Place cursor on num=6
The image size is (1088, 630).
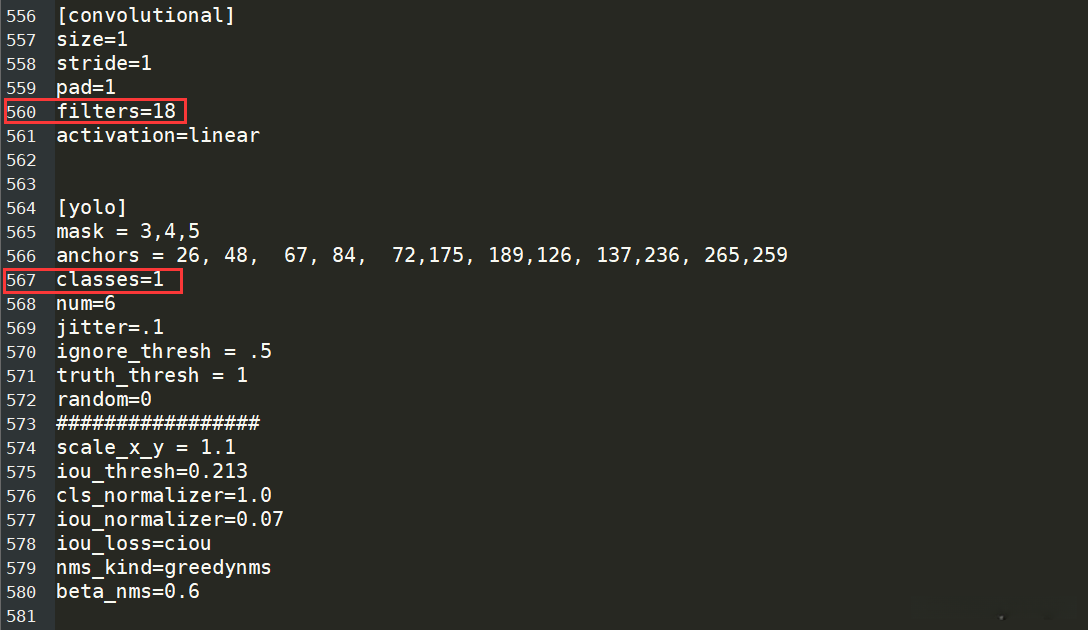86,304
